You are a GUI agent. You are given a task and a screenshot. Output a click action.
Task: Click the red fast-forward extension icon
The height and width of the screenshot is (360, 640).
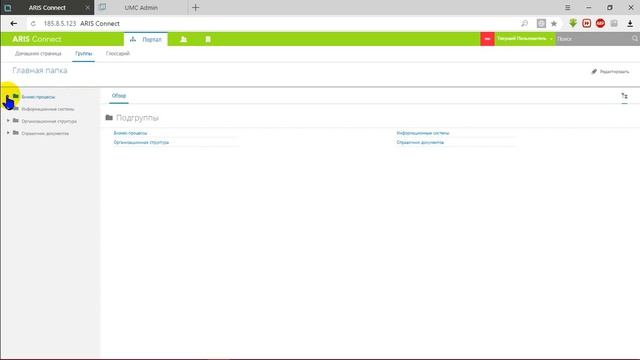pos(587,23)
